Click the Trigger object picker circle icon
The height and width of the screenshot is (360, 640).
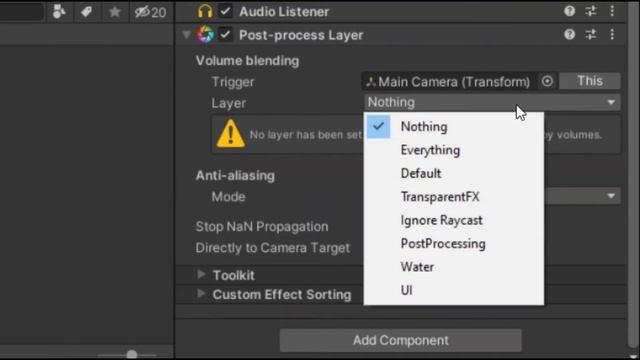pos(547,81)
